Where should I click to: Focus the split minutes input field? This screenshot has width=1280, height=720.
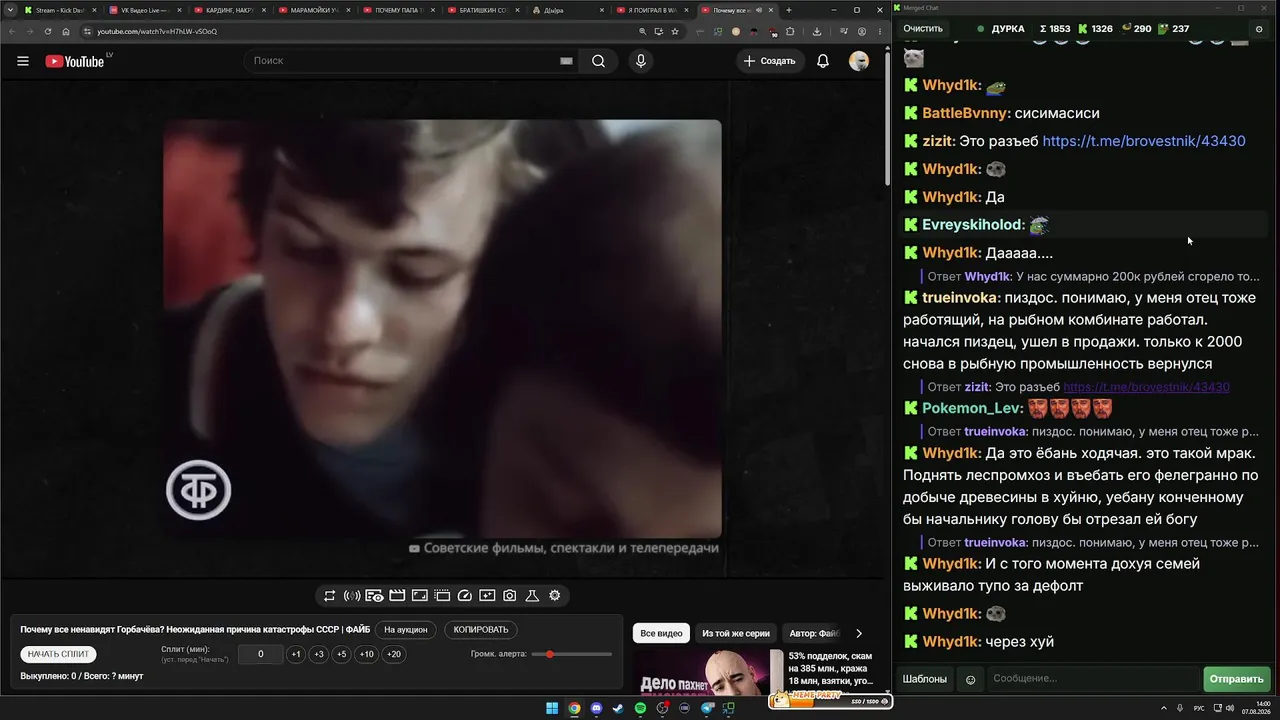point(261,654)
